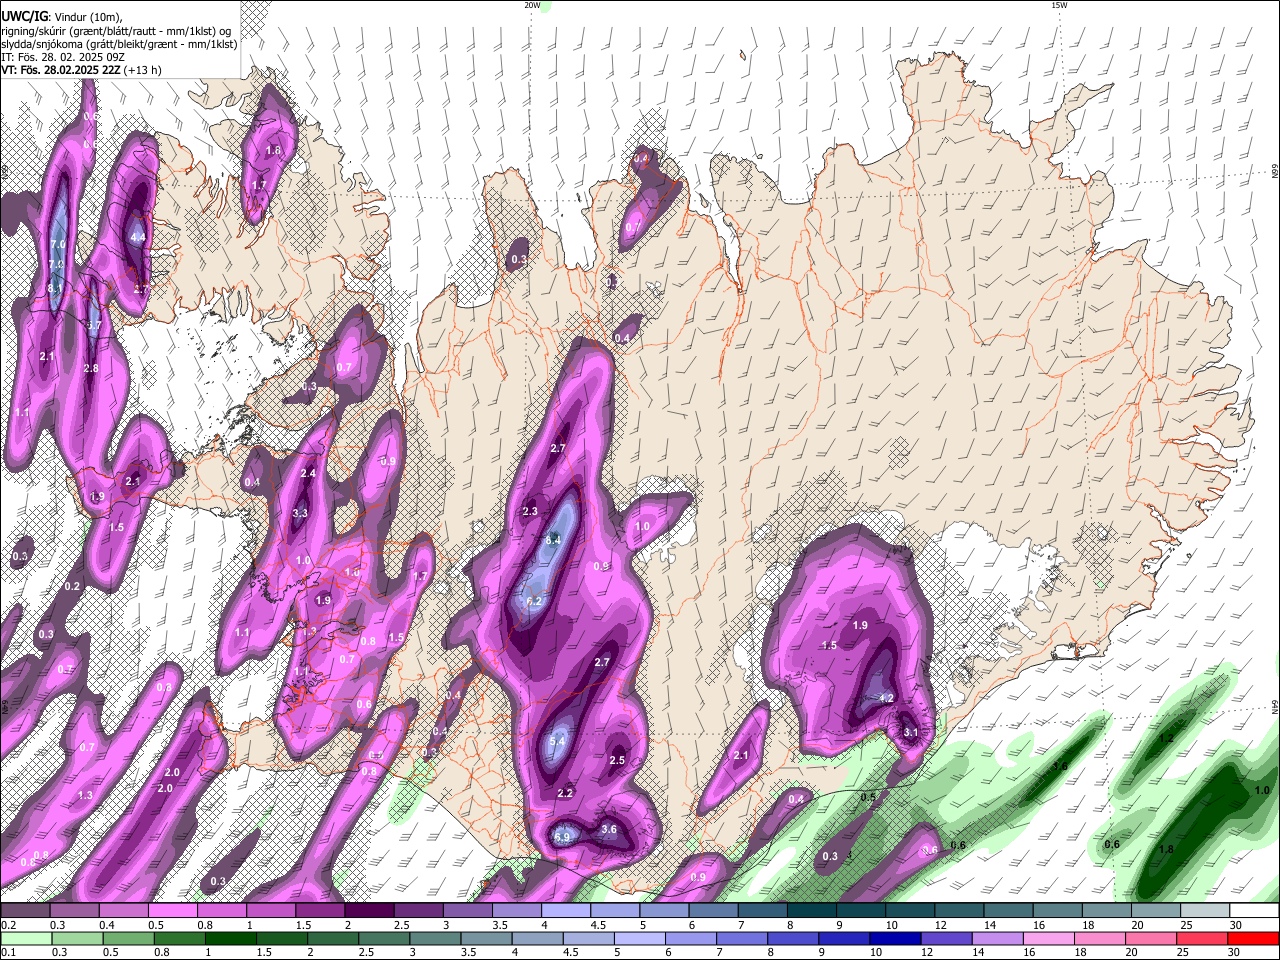Image resolution: width=1280 pixels, height=960 pixels.
Task: Pick the darkest purple 2–2.5 swatch in the upper legend
Action: 369,911
